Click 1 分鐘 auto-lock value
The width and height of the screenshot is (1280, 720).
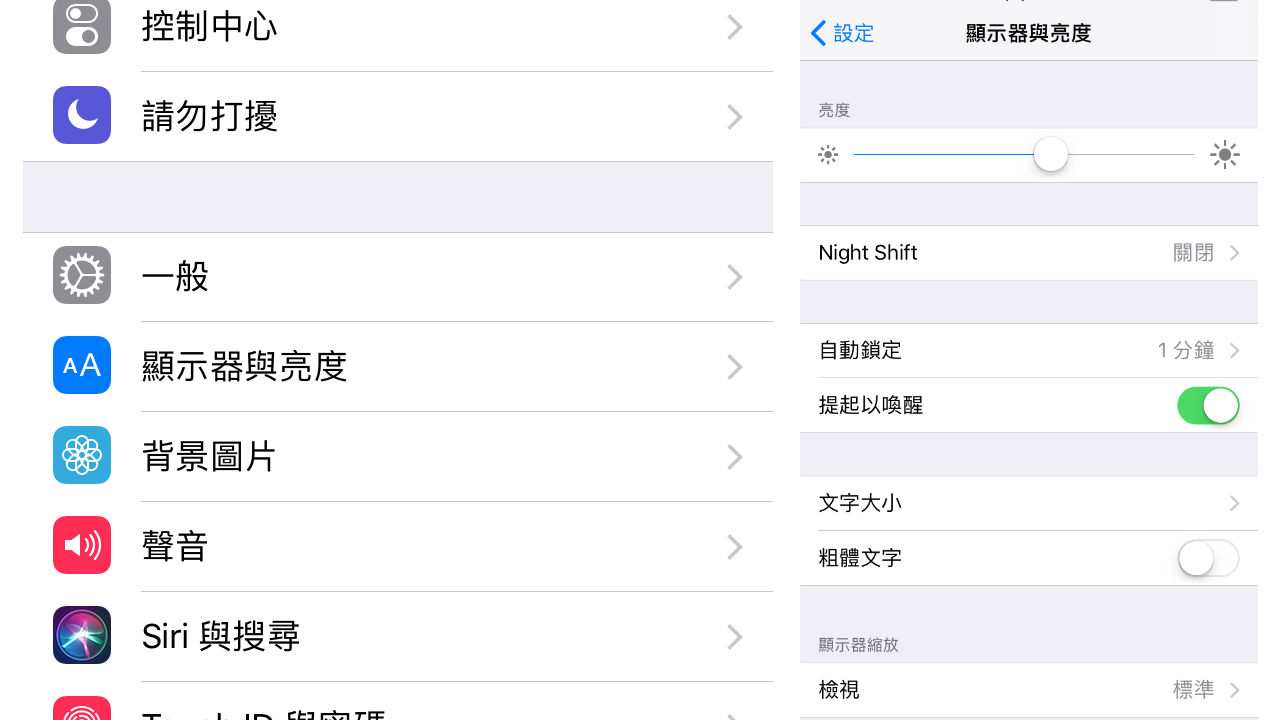point(1186,351)
